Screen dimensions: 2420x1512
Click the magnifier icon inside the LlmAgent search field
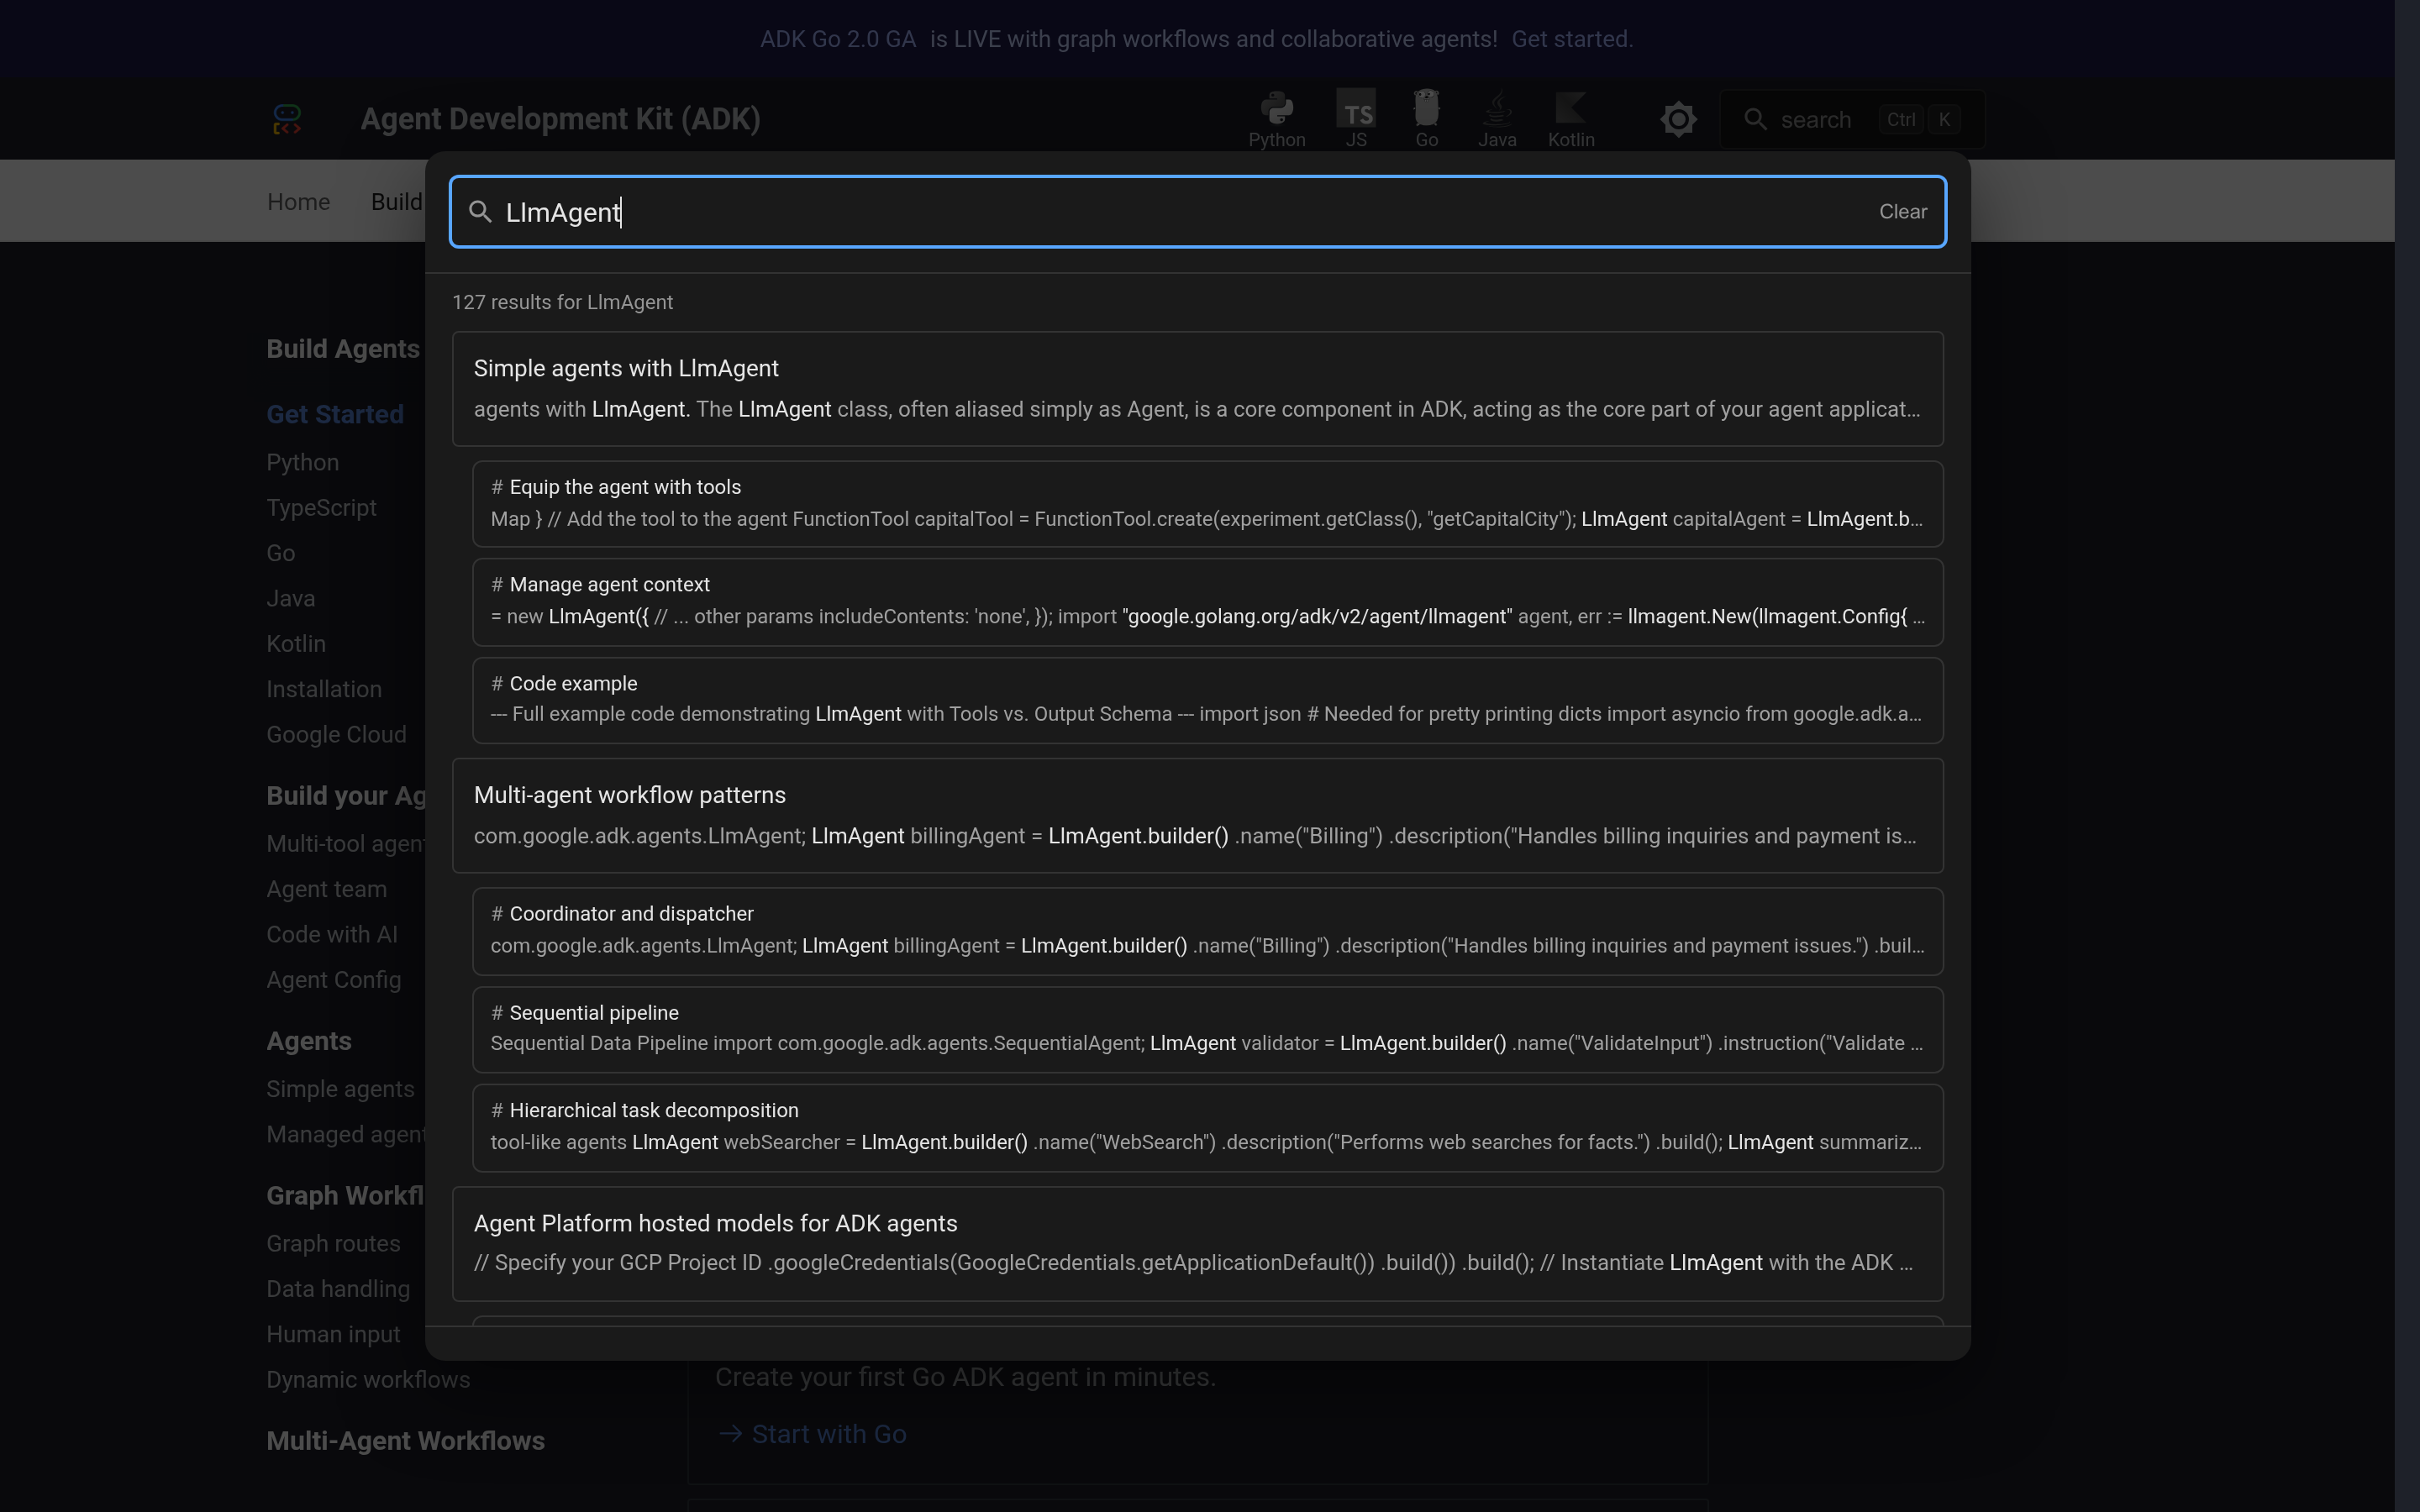click(481, 212)
